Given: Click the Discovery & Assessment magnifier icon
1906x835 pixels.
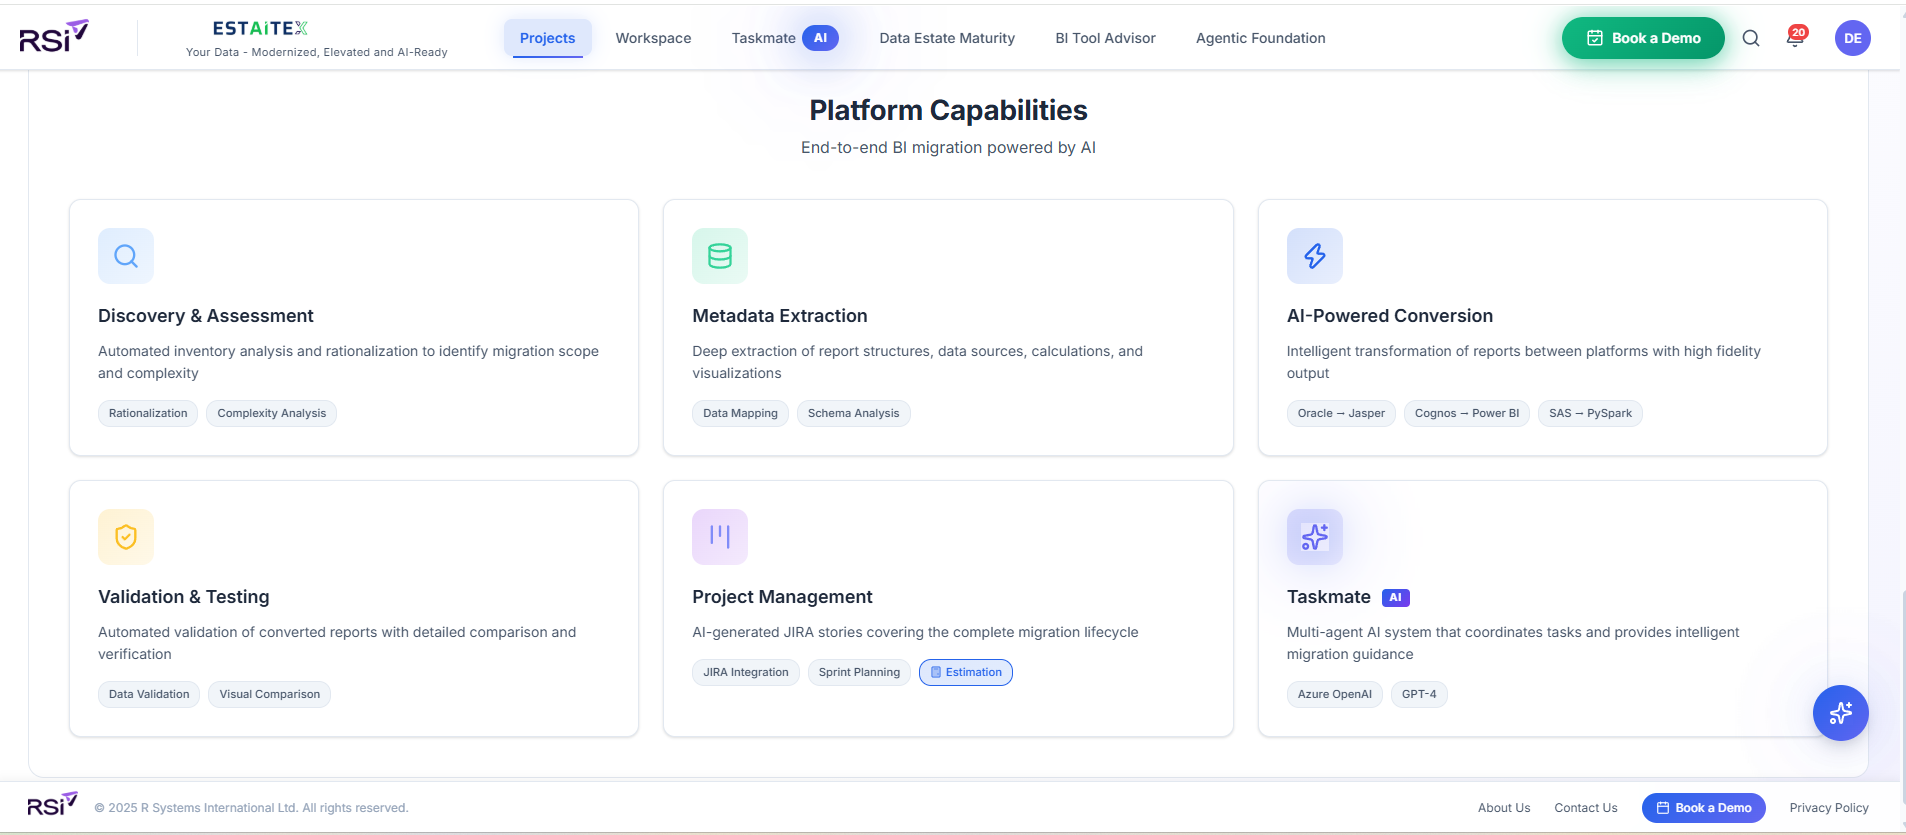Looking at the screenshot, I should (126, 256).
